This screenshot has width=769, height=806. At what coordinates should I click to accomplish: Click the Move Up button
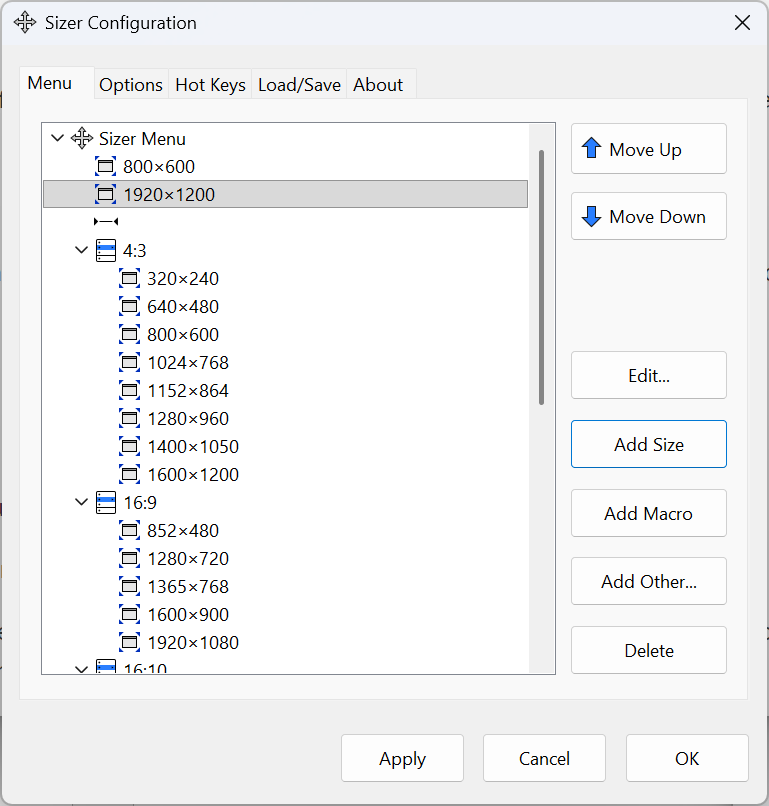pyautogui.click(x=649, y=149)
